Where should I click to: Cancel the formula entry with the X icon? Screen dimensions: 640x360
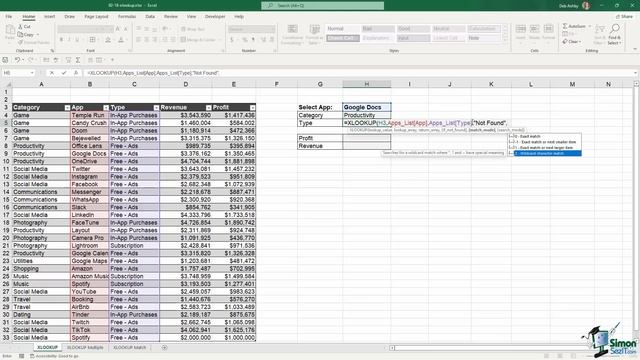coord(52,73)
